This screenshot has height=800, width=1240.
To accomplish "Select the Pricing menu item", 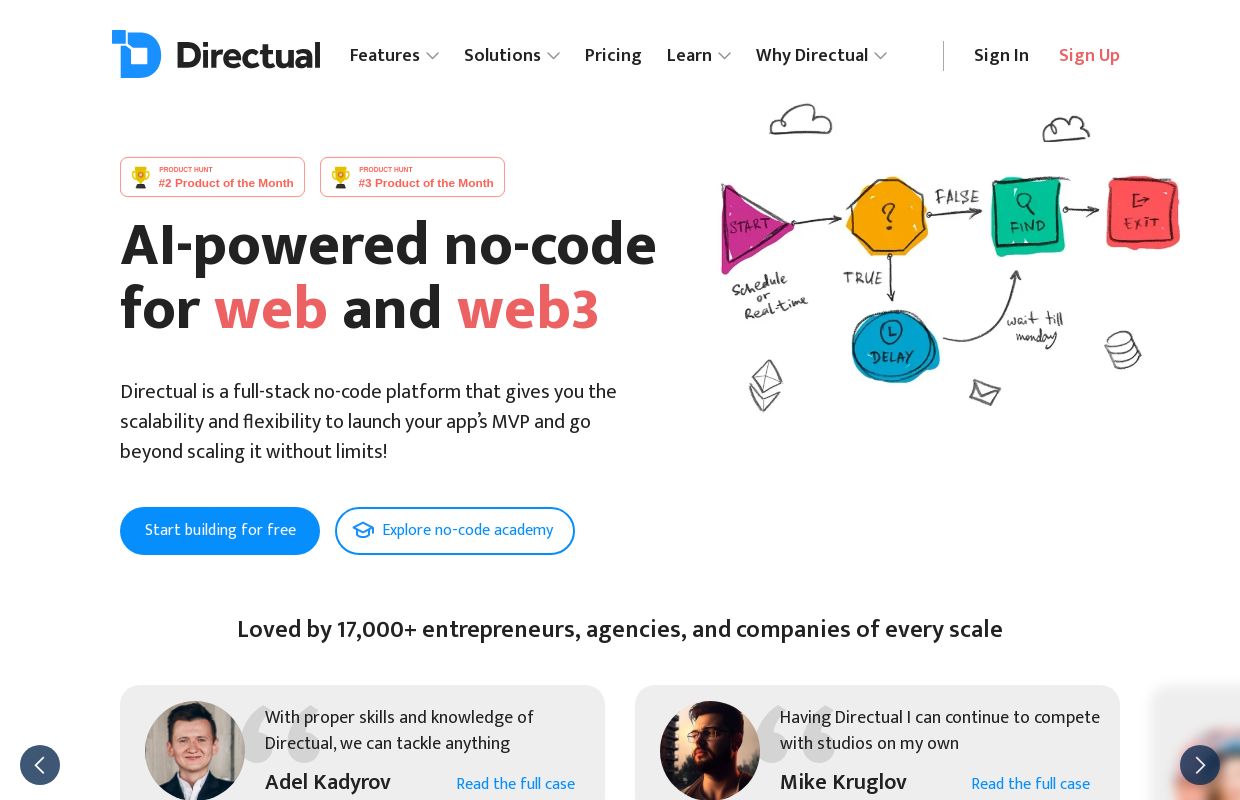I will [x=613, y=55].
